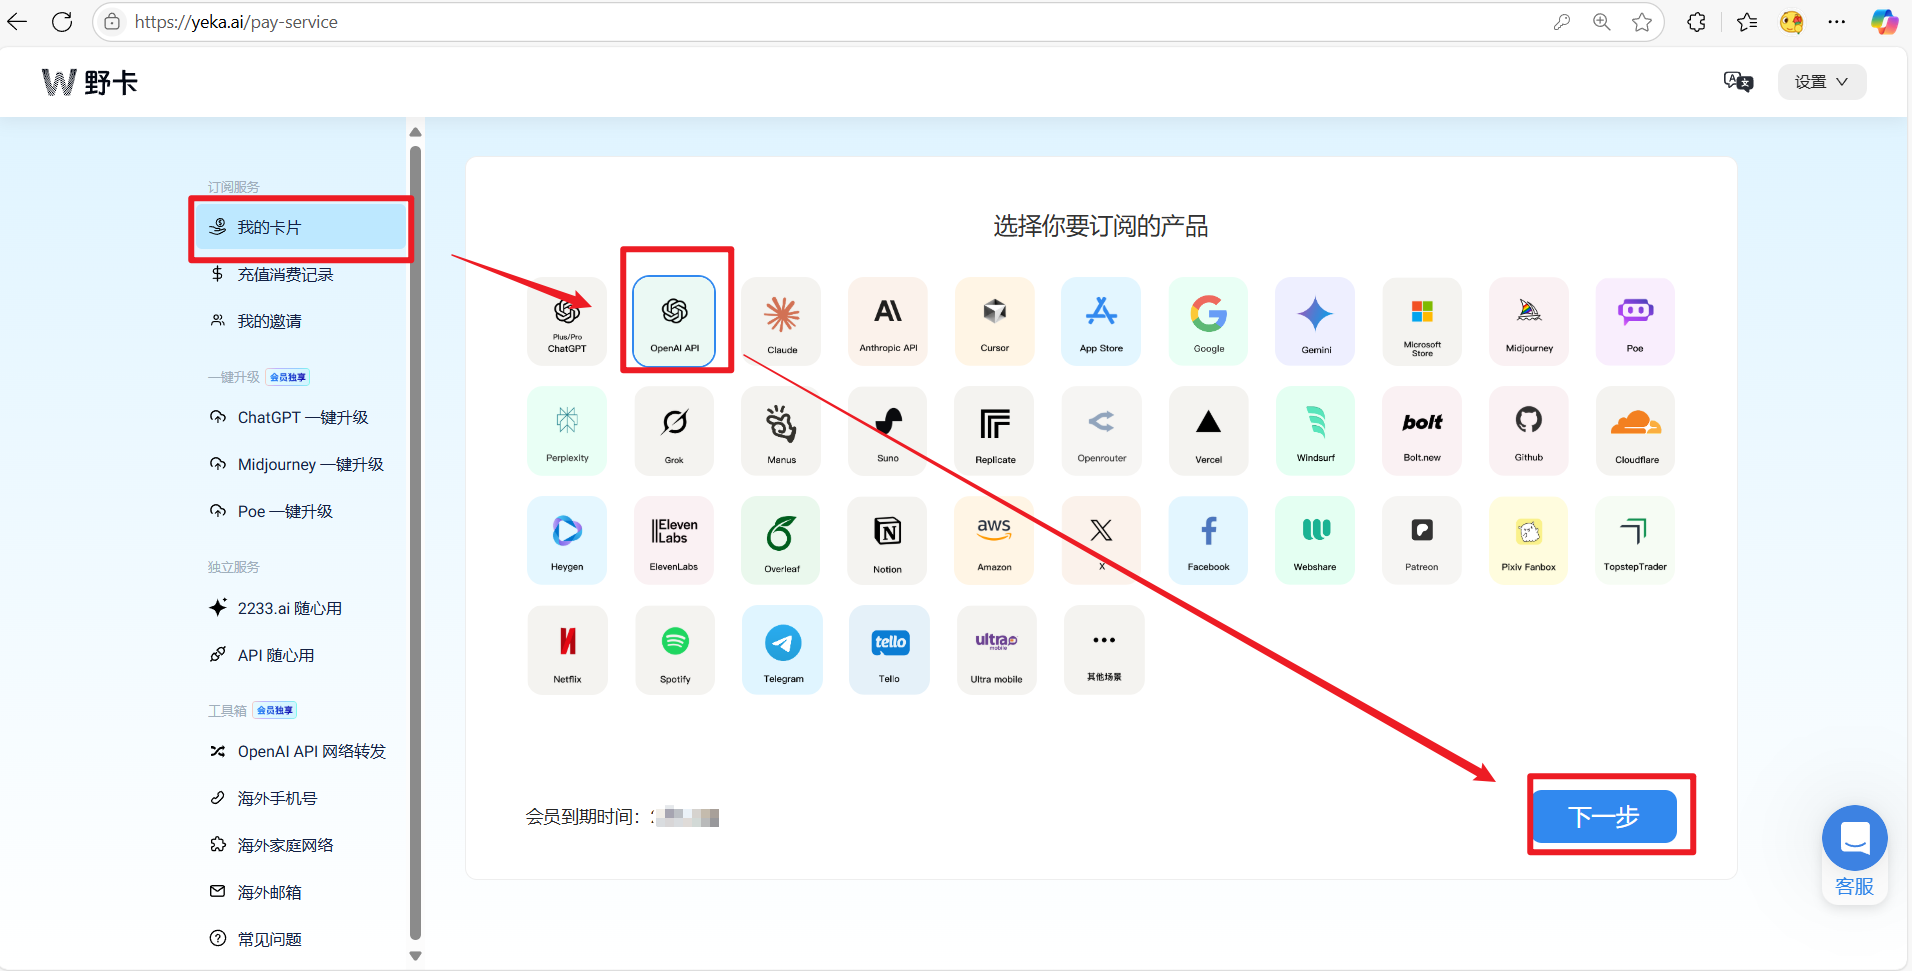Viewport: 1912px width, 971px height.
Task: Open the 其他场景 (other scenarios) card
Action: coord(1104,650)
